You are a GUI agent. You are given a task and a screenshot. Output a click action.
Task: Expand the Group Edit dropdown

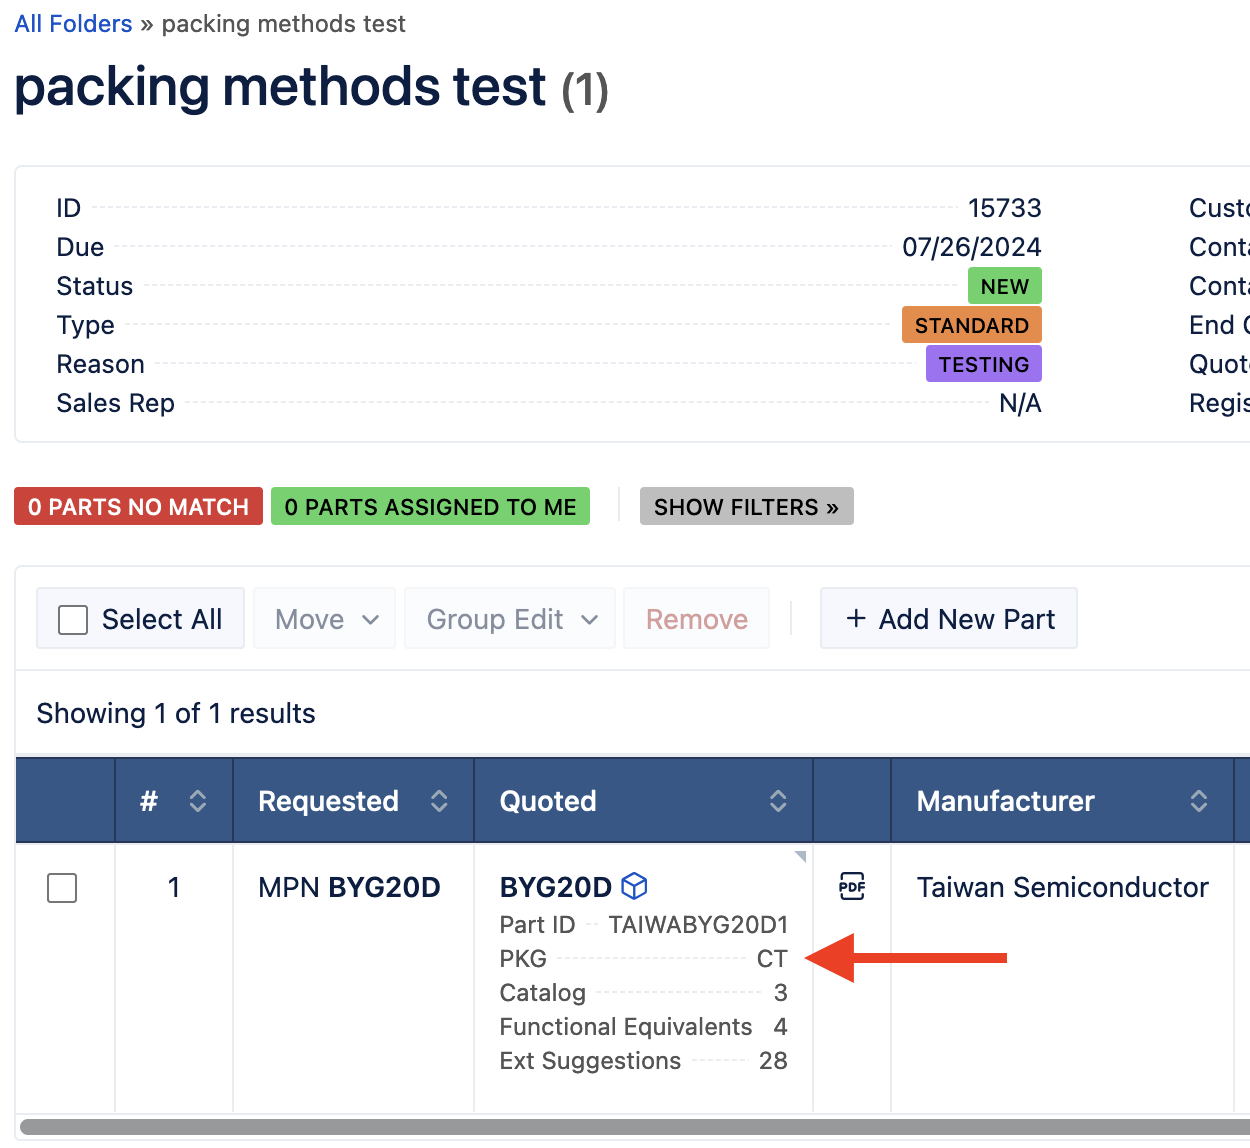[x=510, y=619]
